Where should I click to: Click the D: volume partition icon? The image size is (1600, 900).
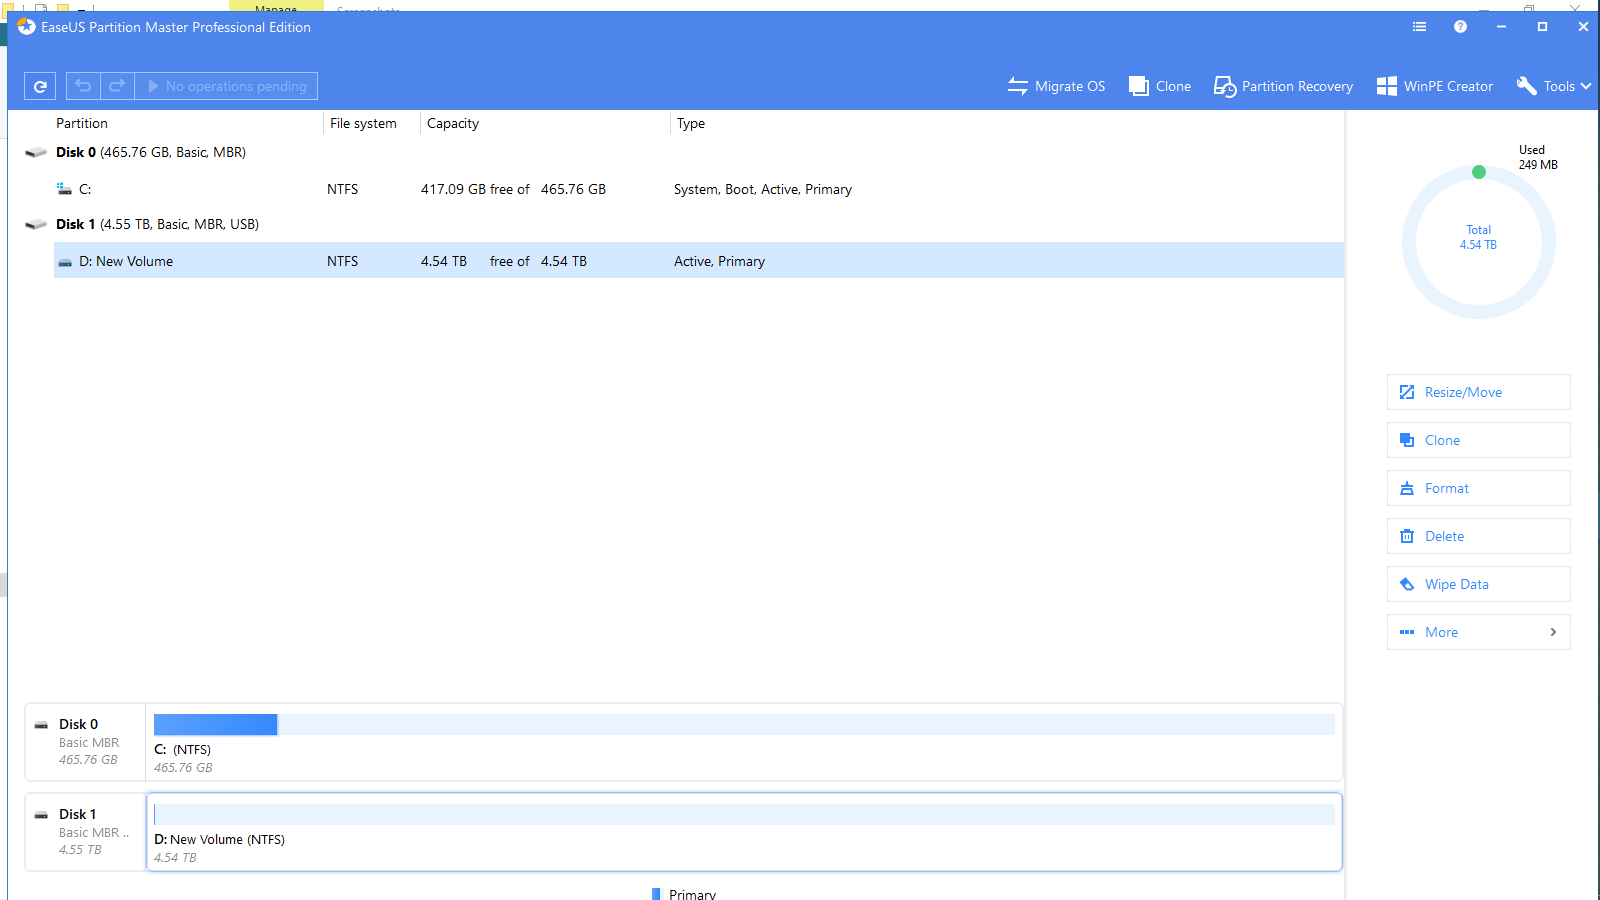click(x=65, y=262)
